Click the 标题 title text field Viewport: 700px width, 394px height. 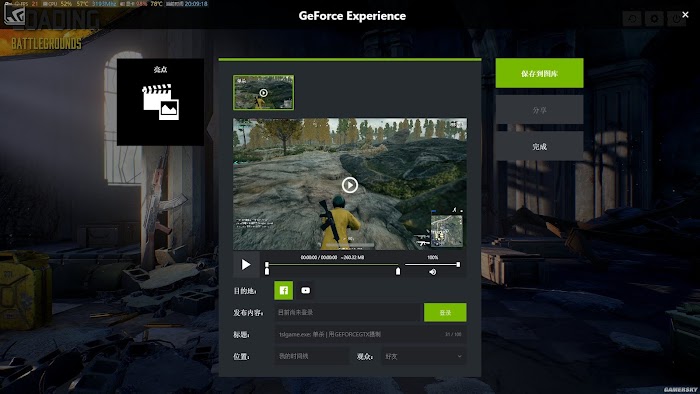point(370,334)
